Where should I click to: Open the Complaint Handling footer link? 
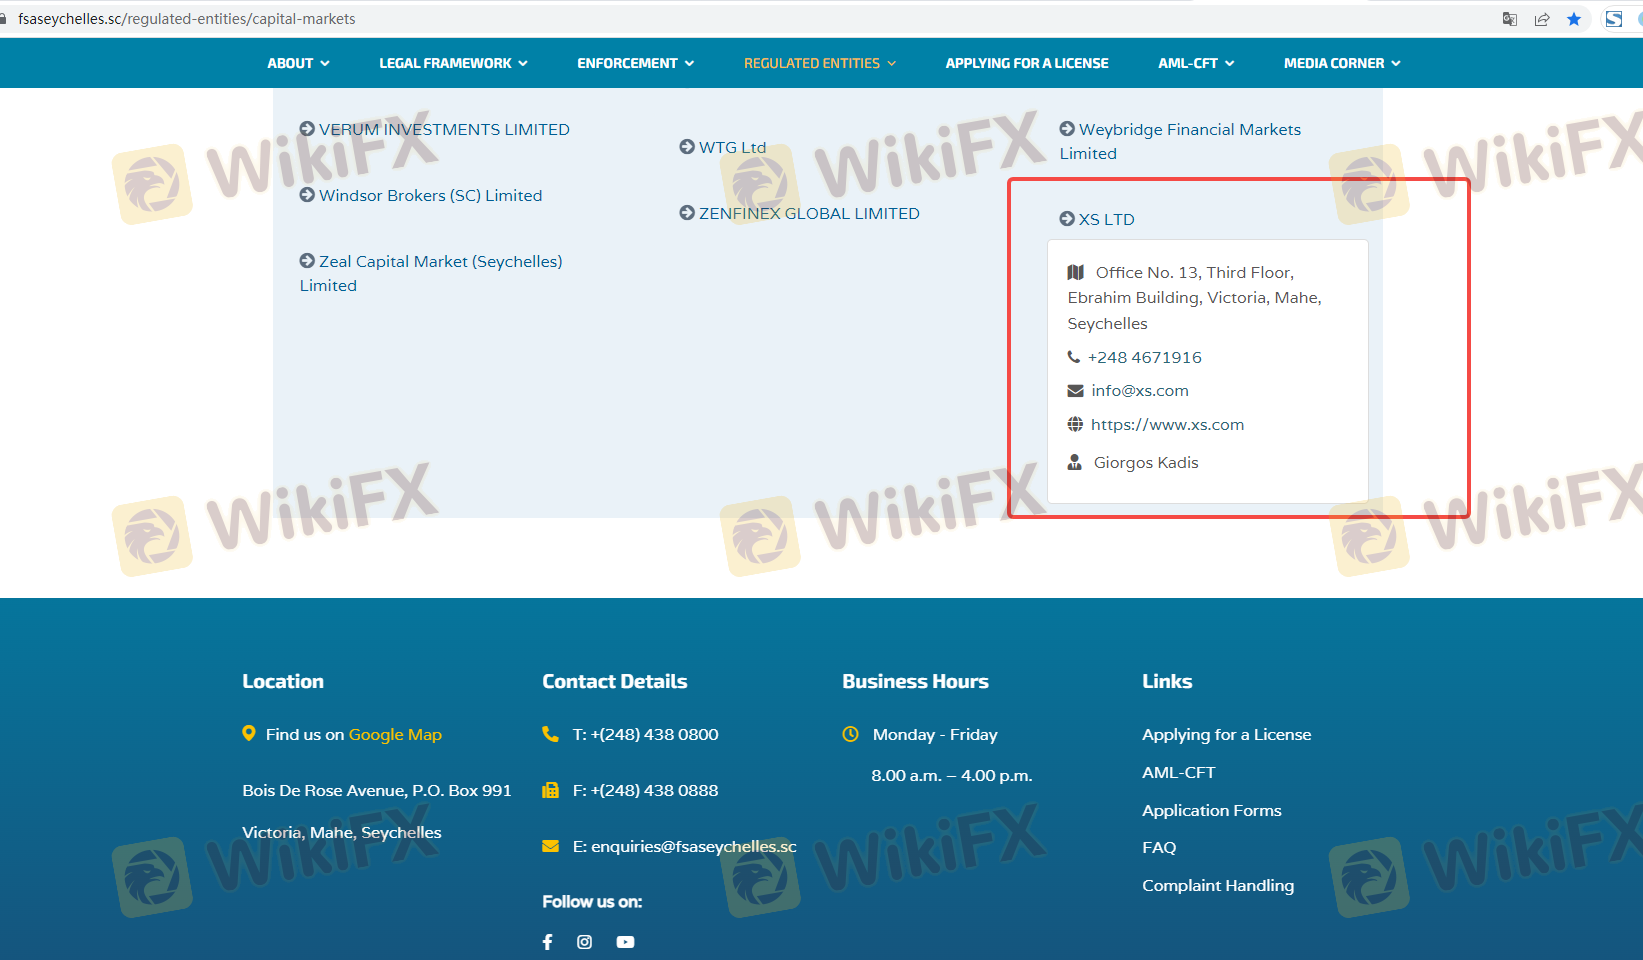1218,885
